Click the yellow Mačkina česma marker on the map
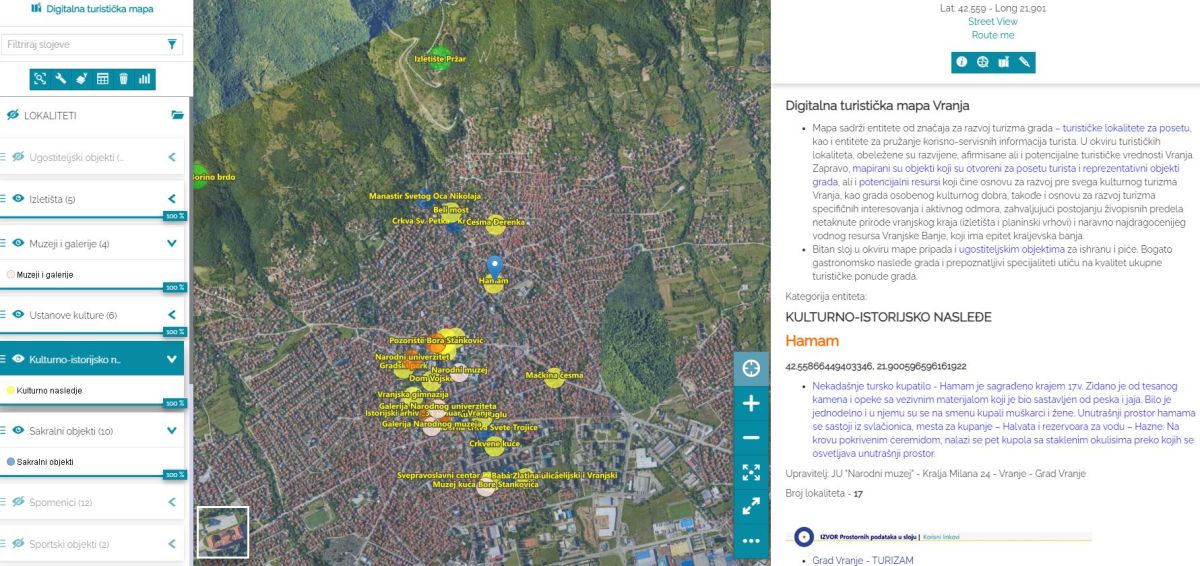This screenshot has width=1200, height=566. [x=554, y=377]
